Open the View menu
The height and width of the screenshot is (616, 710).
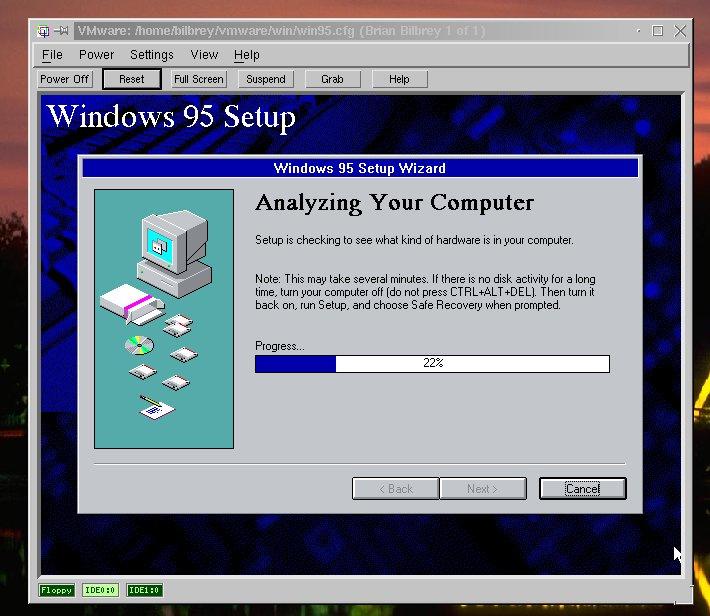tap(204, 55)
